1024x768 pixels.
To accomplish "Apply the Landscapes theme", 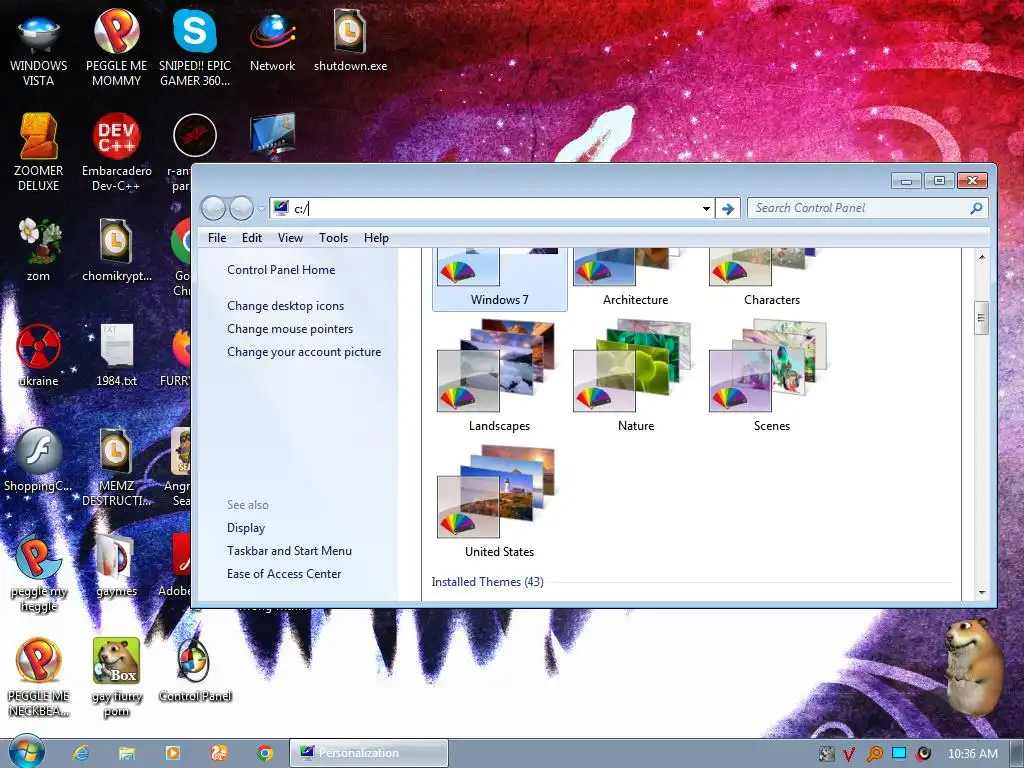I will [x=500, y=376].
